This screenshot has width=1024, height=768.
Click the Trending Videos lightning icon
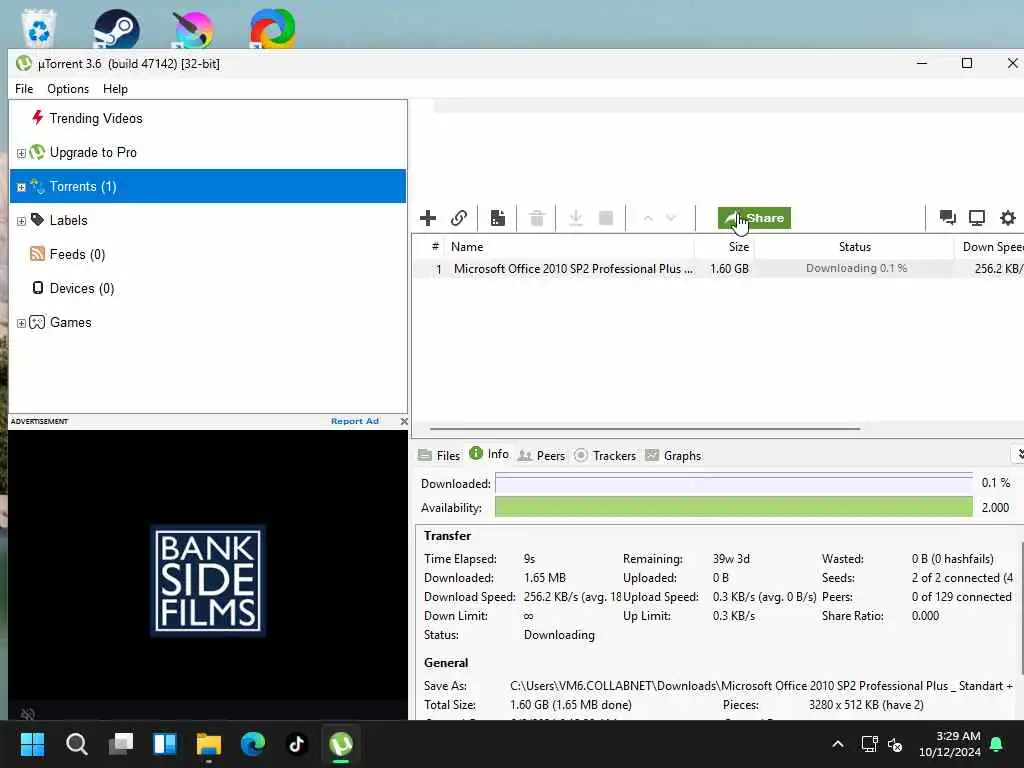[x=37, y=118]
